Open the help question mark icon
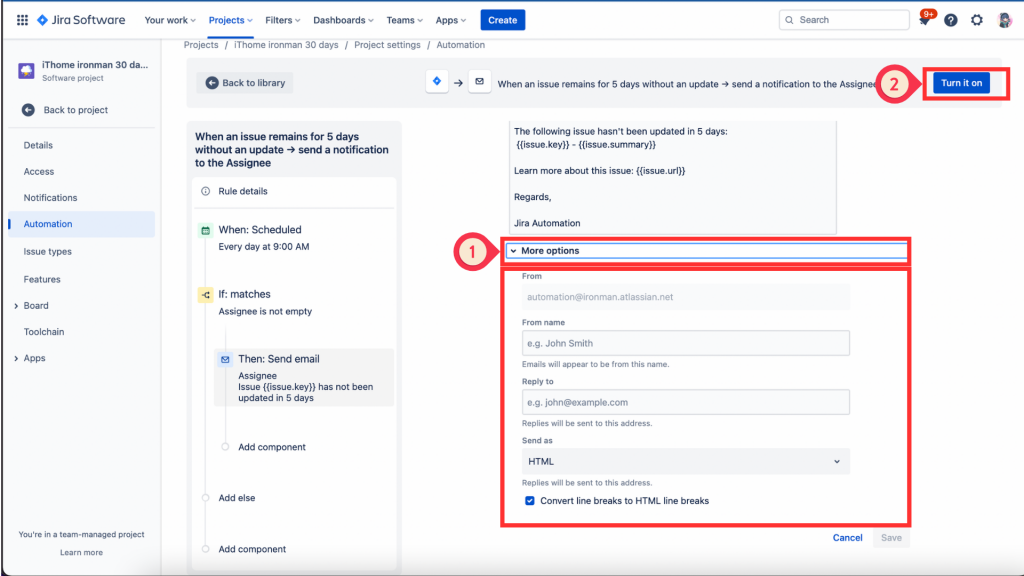This screenshot has width=1024, height=576. coord(951,20)
